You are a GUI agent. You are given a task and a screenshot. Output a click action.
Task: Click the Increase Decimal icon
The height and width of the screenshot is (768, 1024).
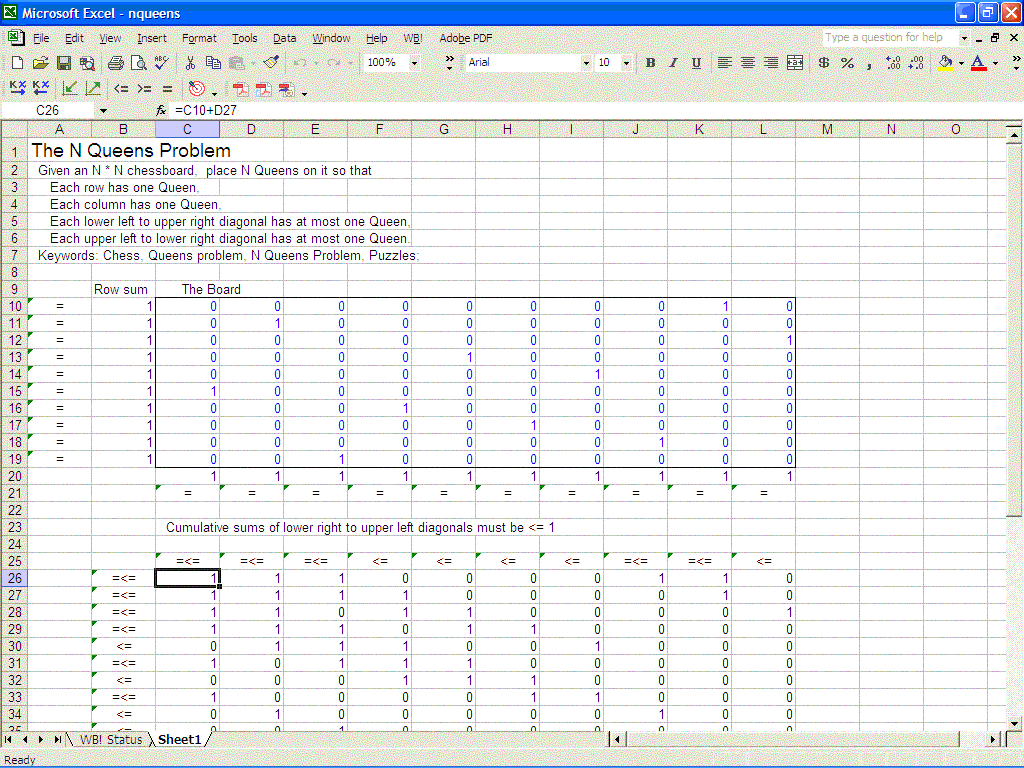point(893,63)
